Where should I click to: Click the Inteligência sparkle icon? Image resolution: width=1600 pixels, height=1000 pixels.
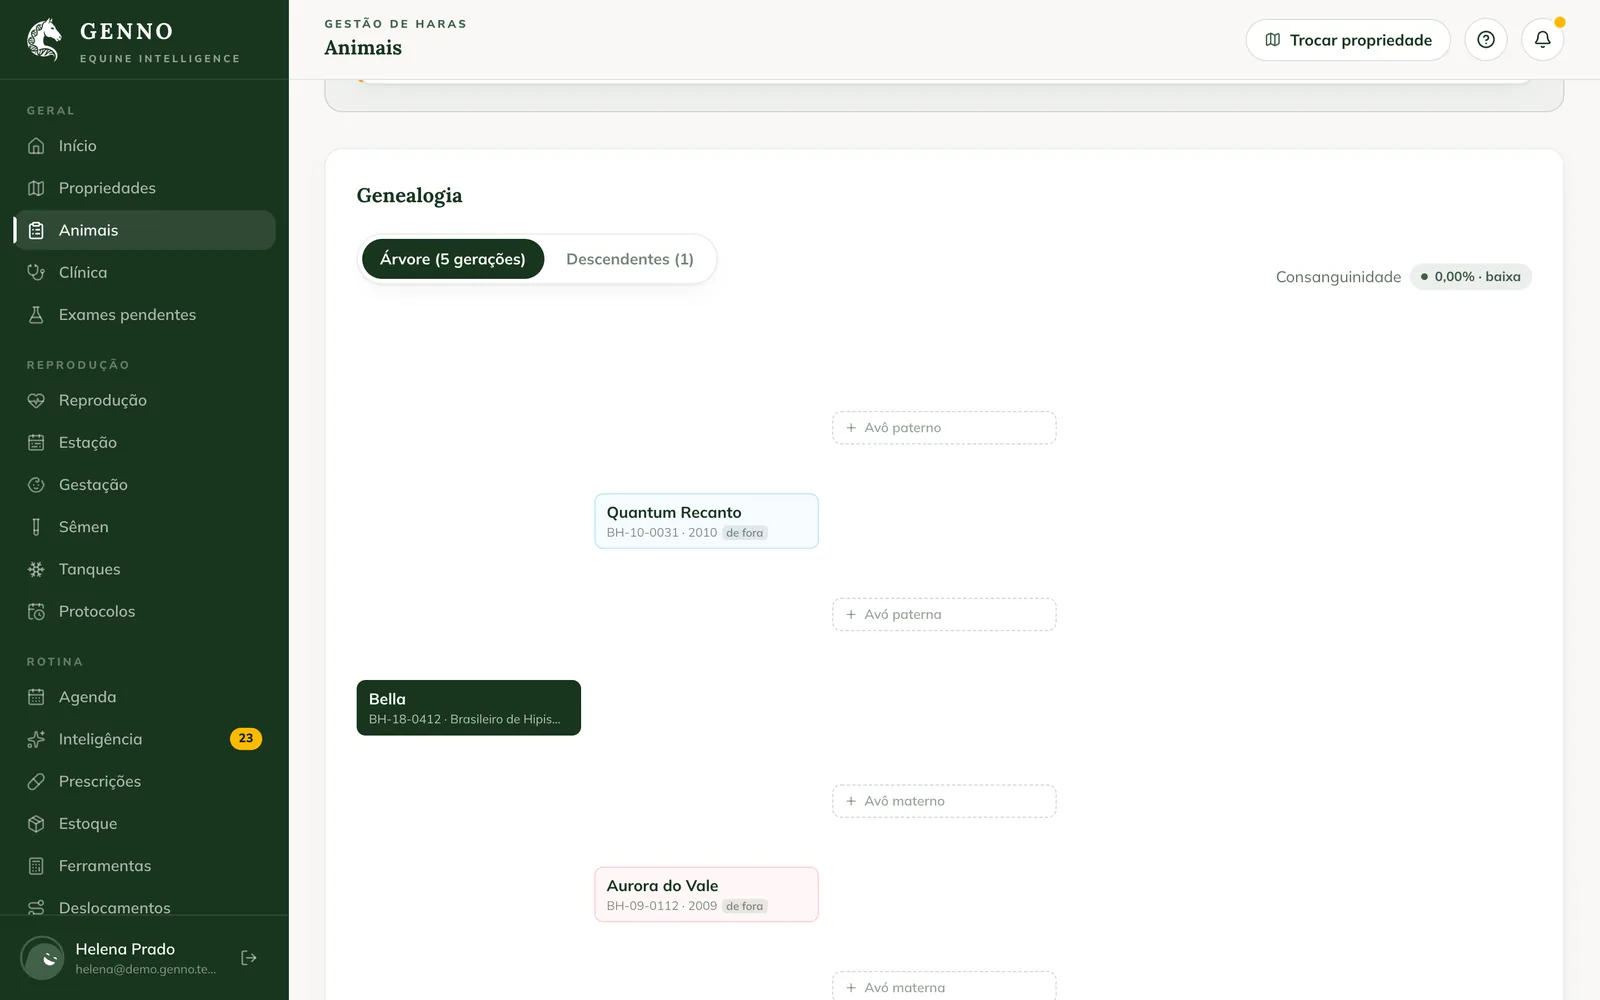[36, 739]
